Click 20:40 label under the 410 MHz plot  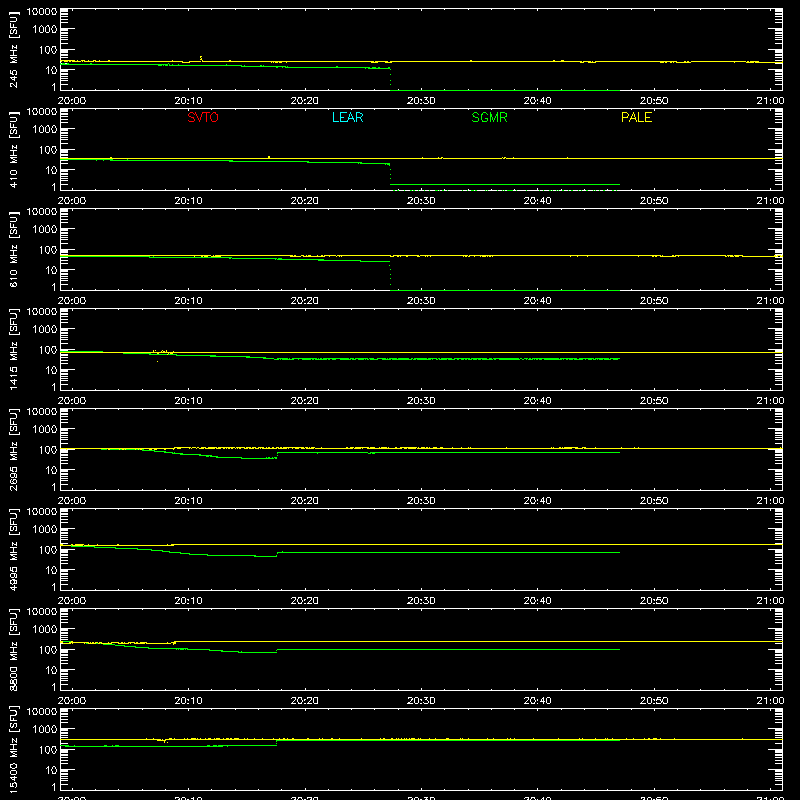tap(537, 201)
